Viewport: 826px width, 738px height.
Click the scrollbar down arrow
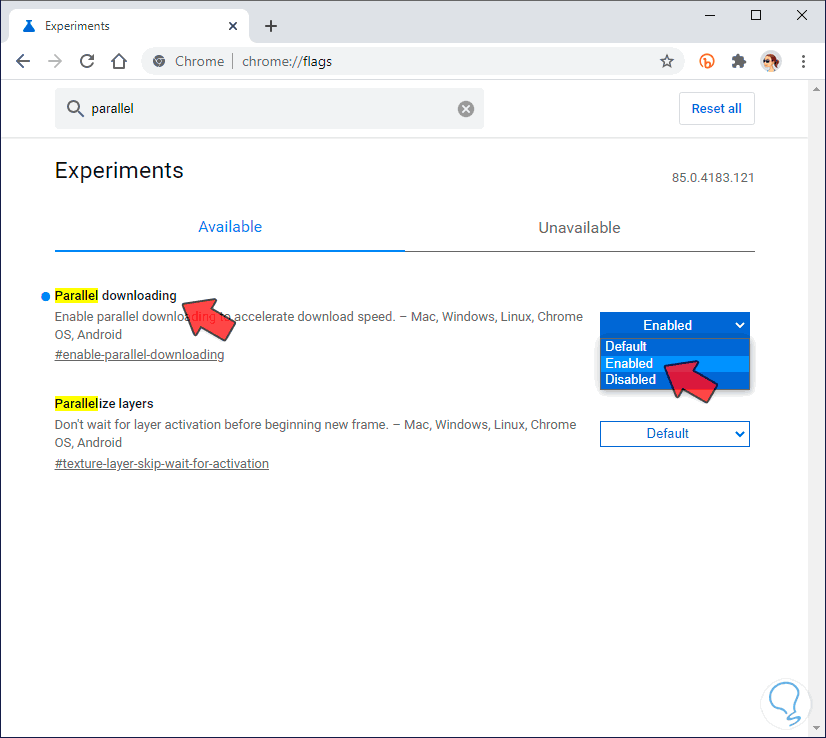[x=817, y=728]
